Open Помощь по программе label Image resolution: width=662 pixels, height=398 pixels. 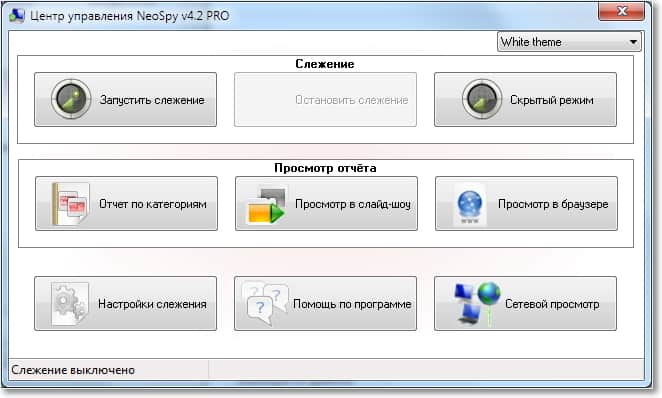[x=352, y=304]
